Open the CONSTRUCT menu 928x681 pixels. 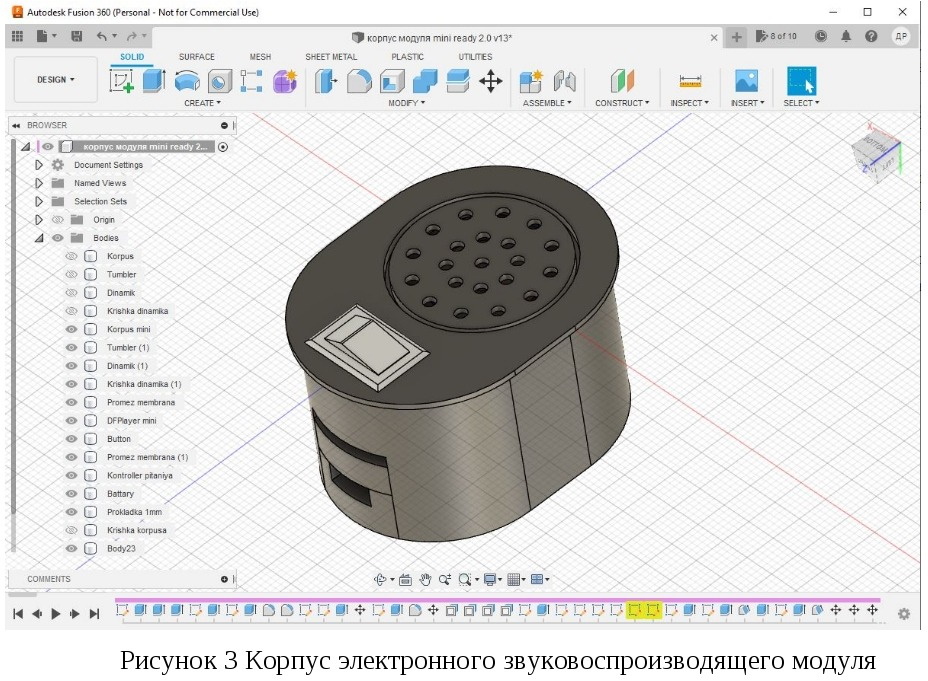pyautogui.click(x=622, y=103)
